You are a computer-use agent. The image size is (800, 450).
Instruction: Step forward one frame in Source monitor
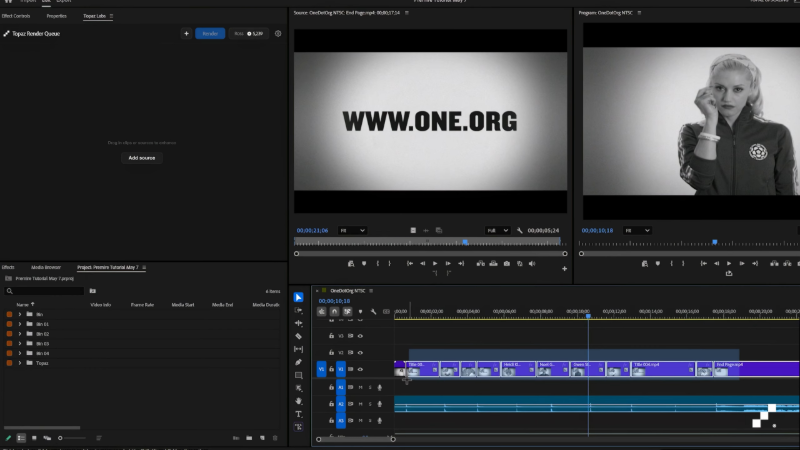(448, 264)
